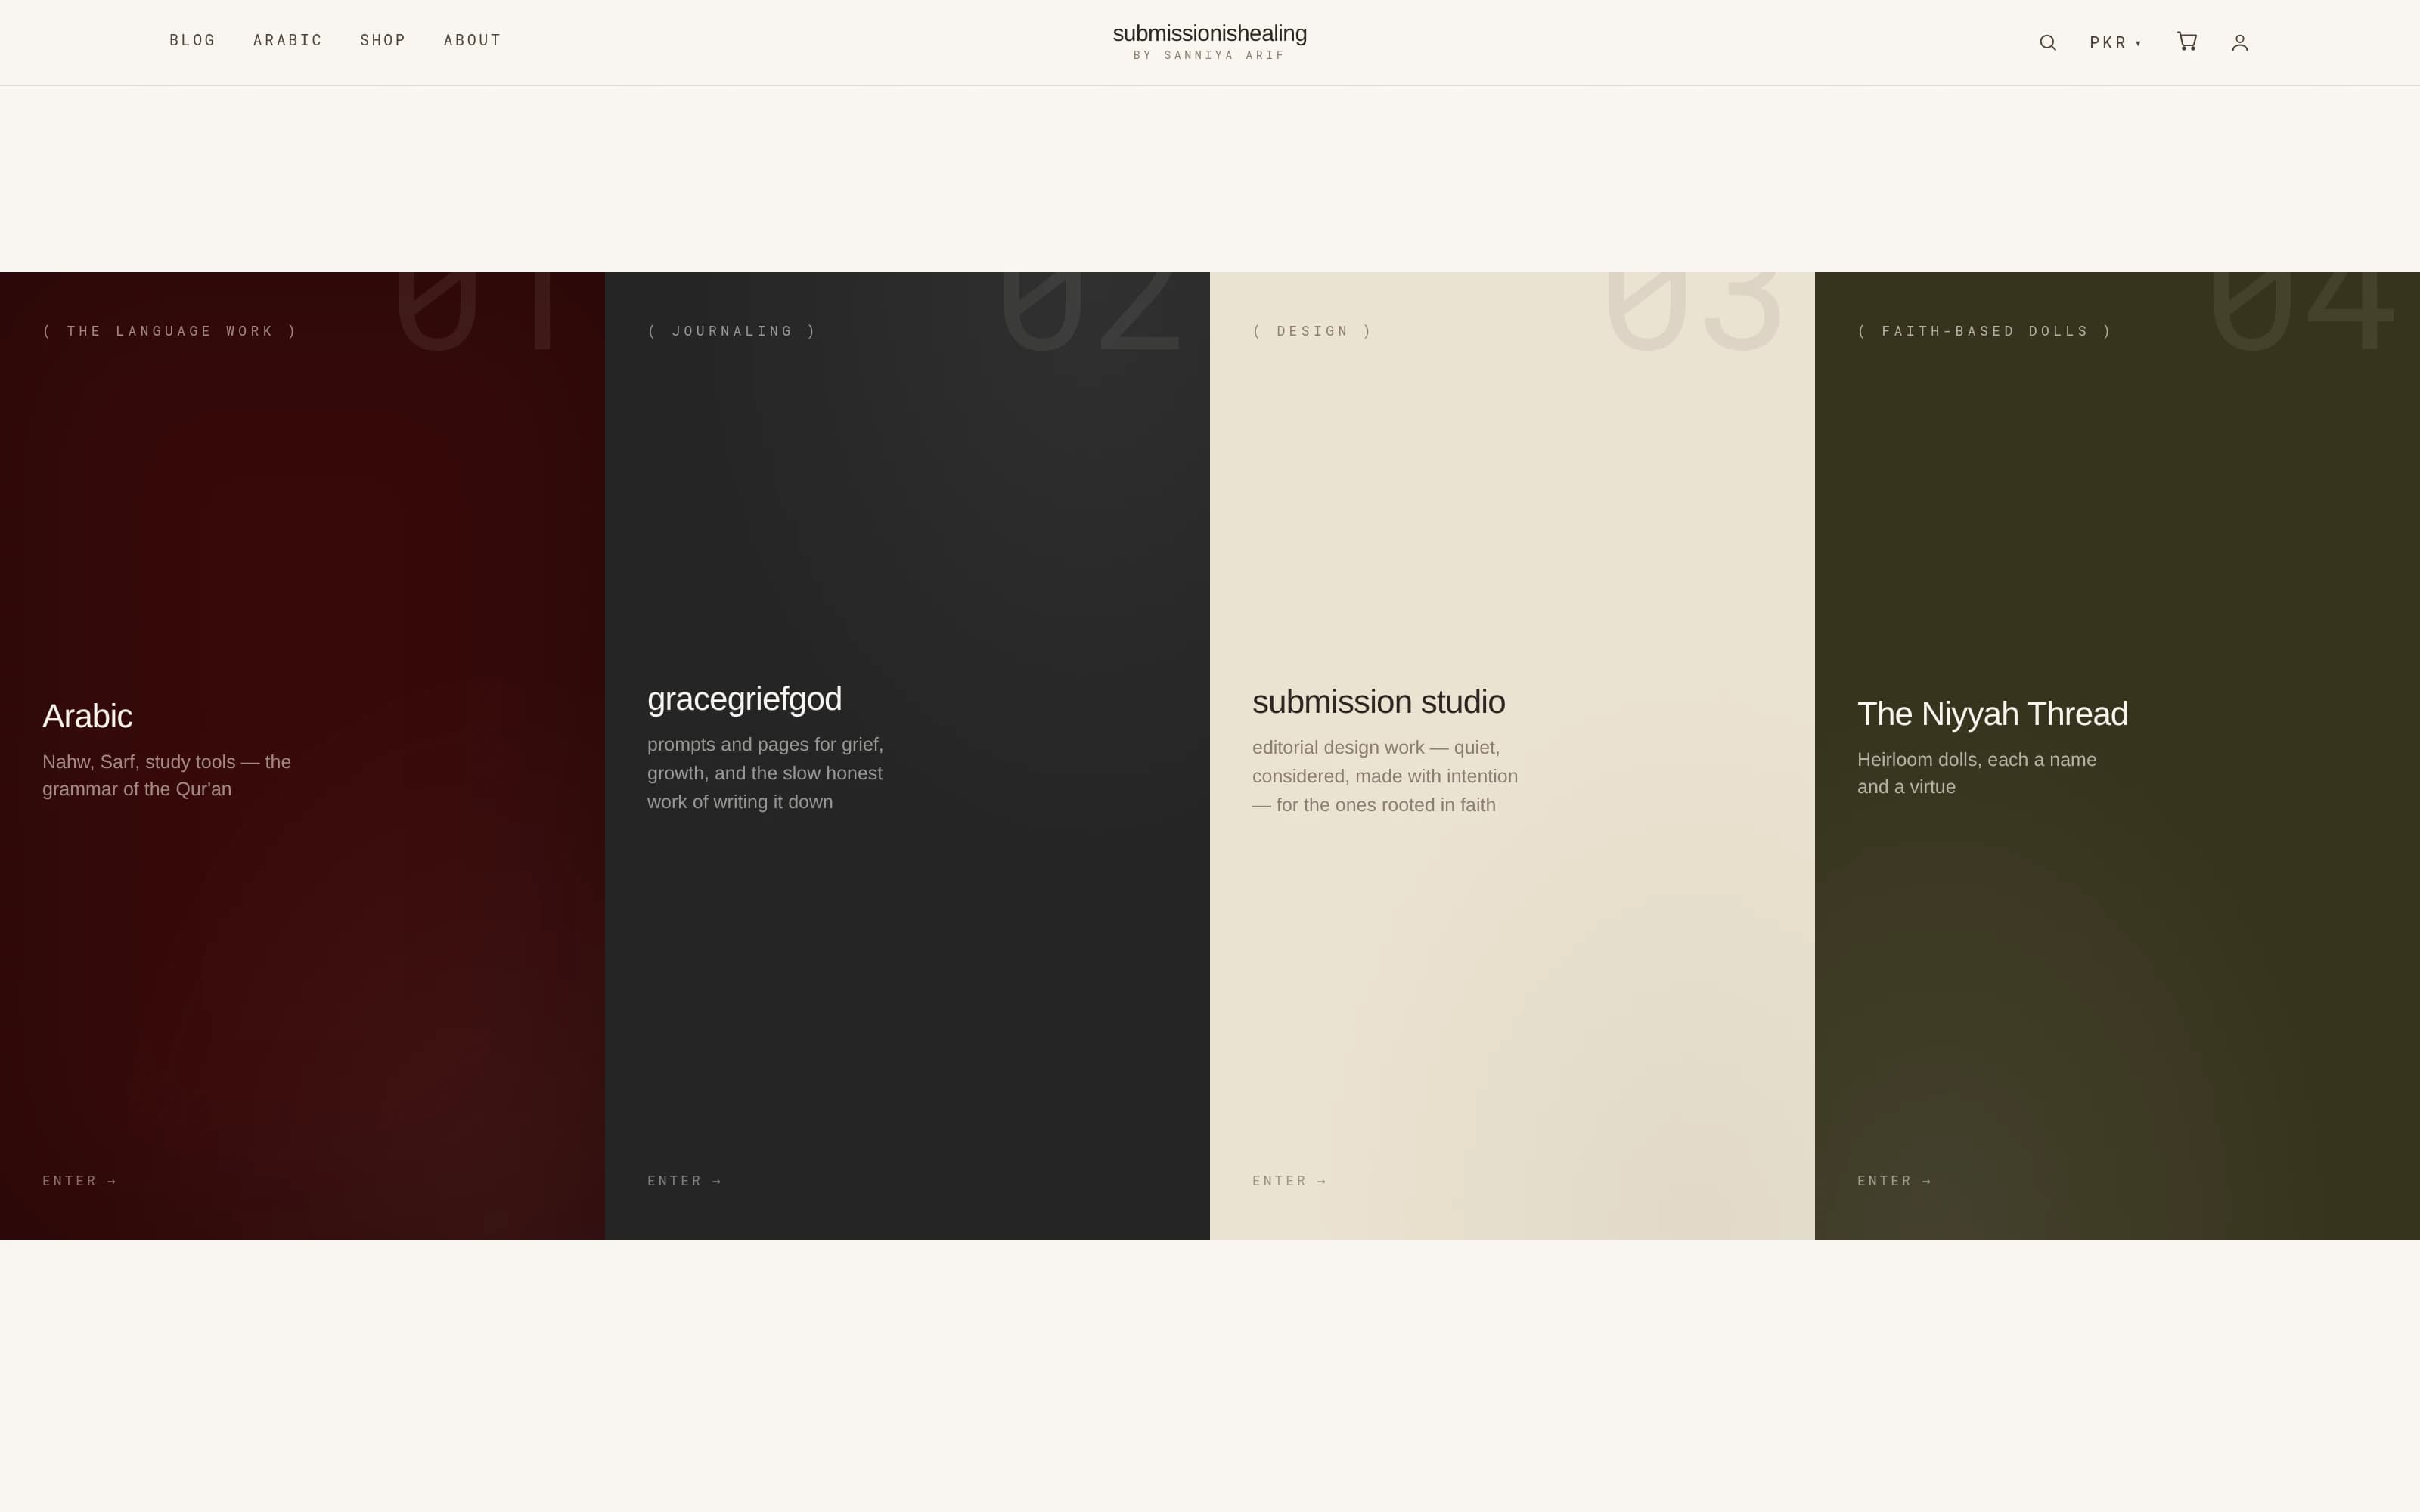The width and height of the screenshot is (2420, 1512).
Task: Expand the PKR currency dropdown
Action: click(x=2115, y=42)
